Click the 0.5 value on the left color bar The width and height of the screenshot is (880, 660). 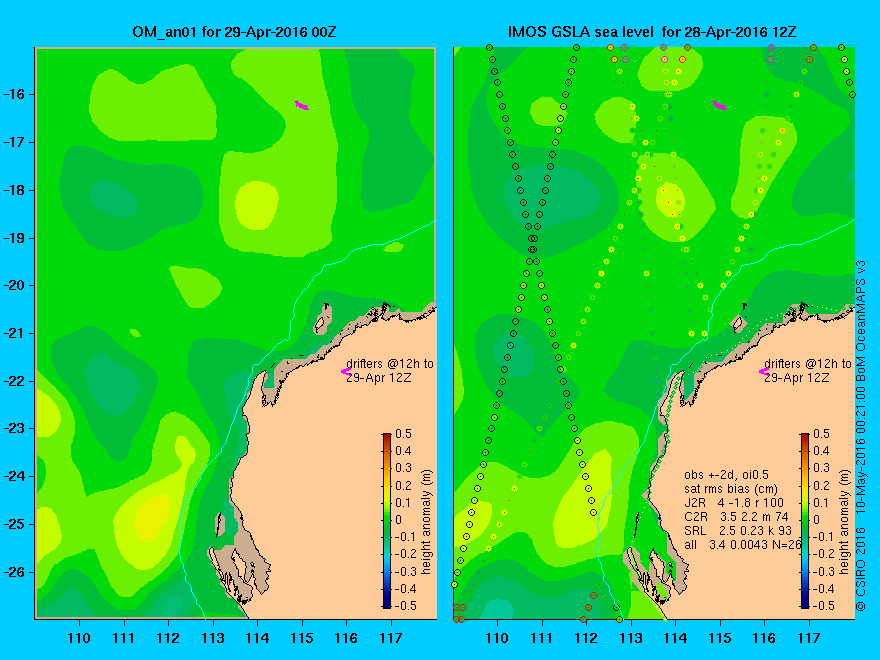pos(404,434)
